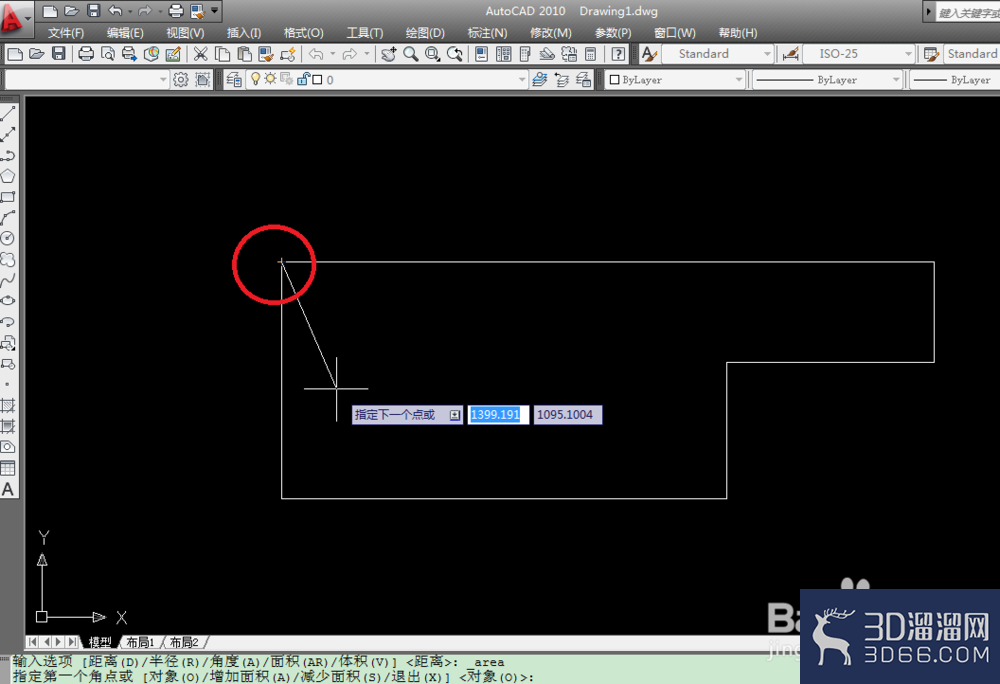
Task: Save drawing from Quick Access toolbar
Action: click(94, 11)
